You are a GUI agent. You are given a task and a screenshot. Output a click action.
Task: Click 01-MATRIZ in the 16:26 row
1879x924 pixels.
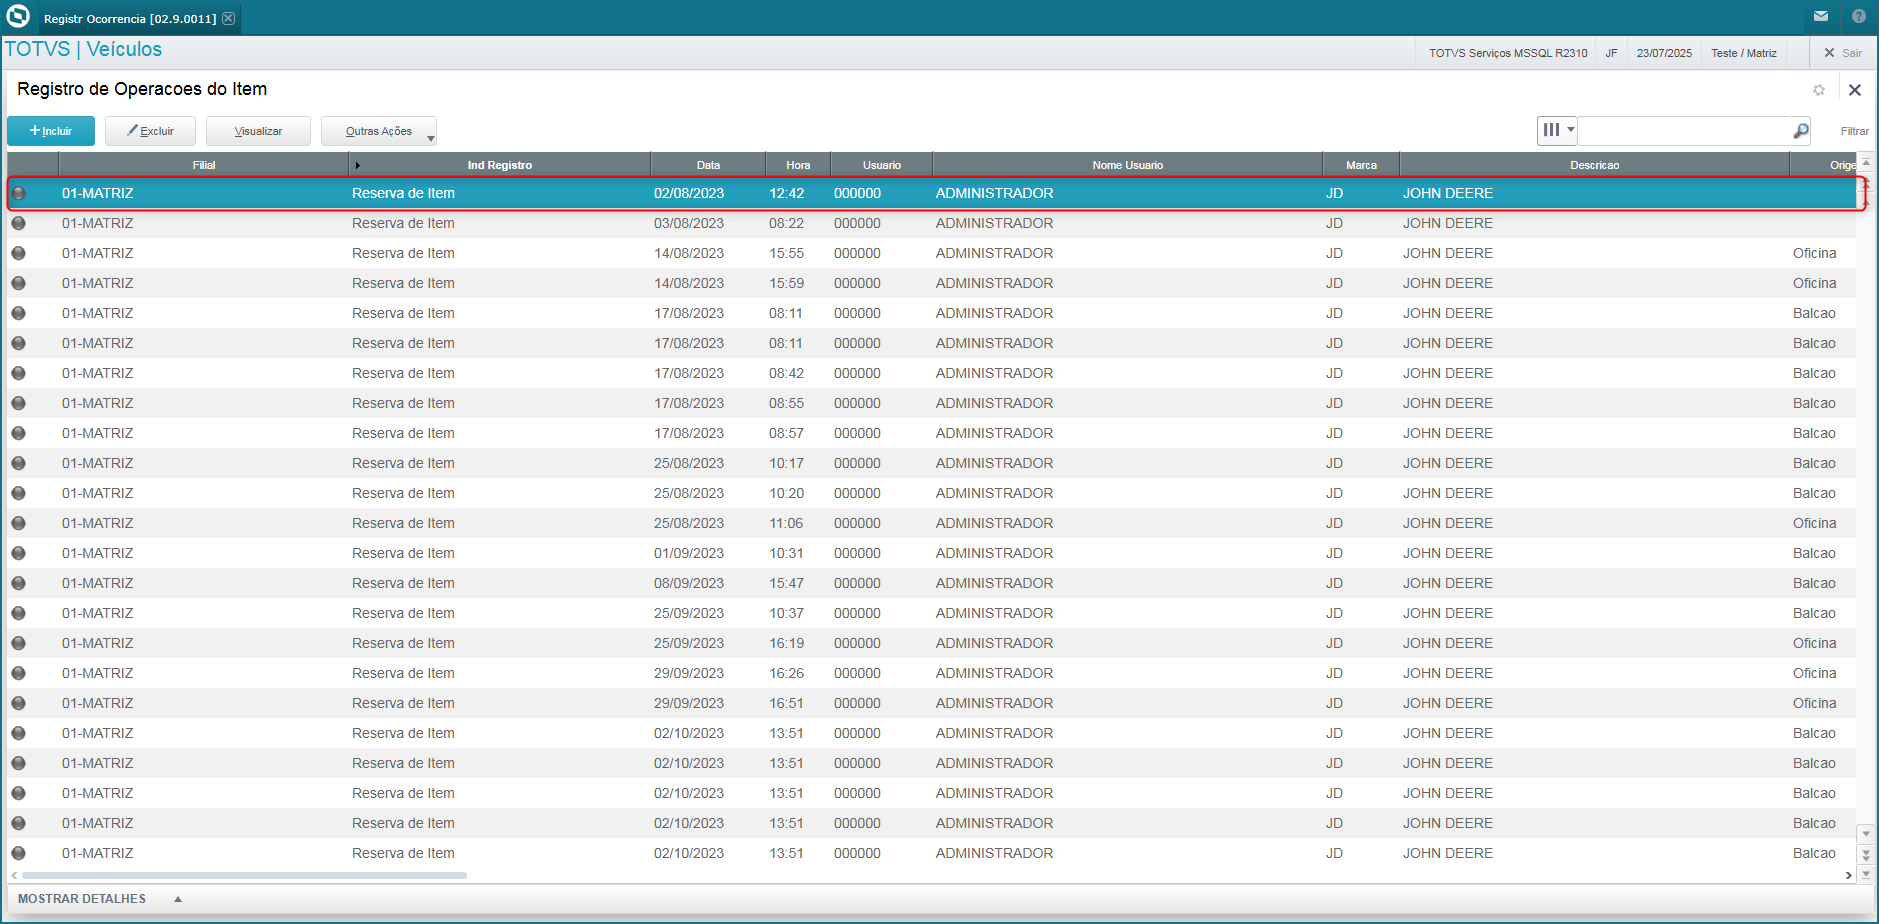point(97,673)
